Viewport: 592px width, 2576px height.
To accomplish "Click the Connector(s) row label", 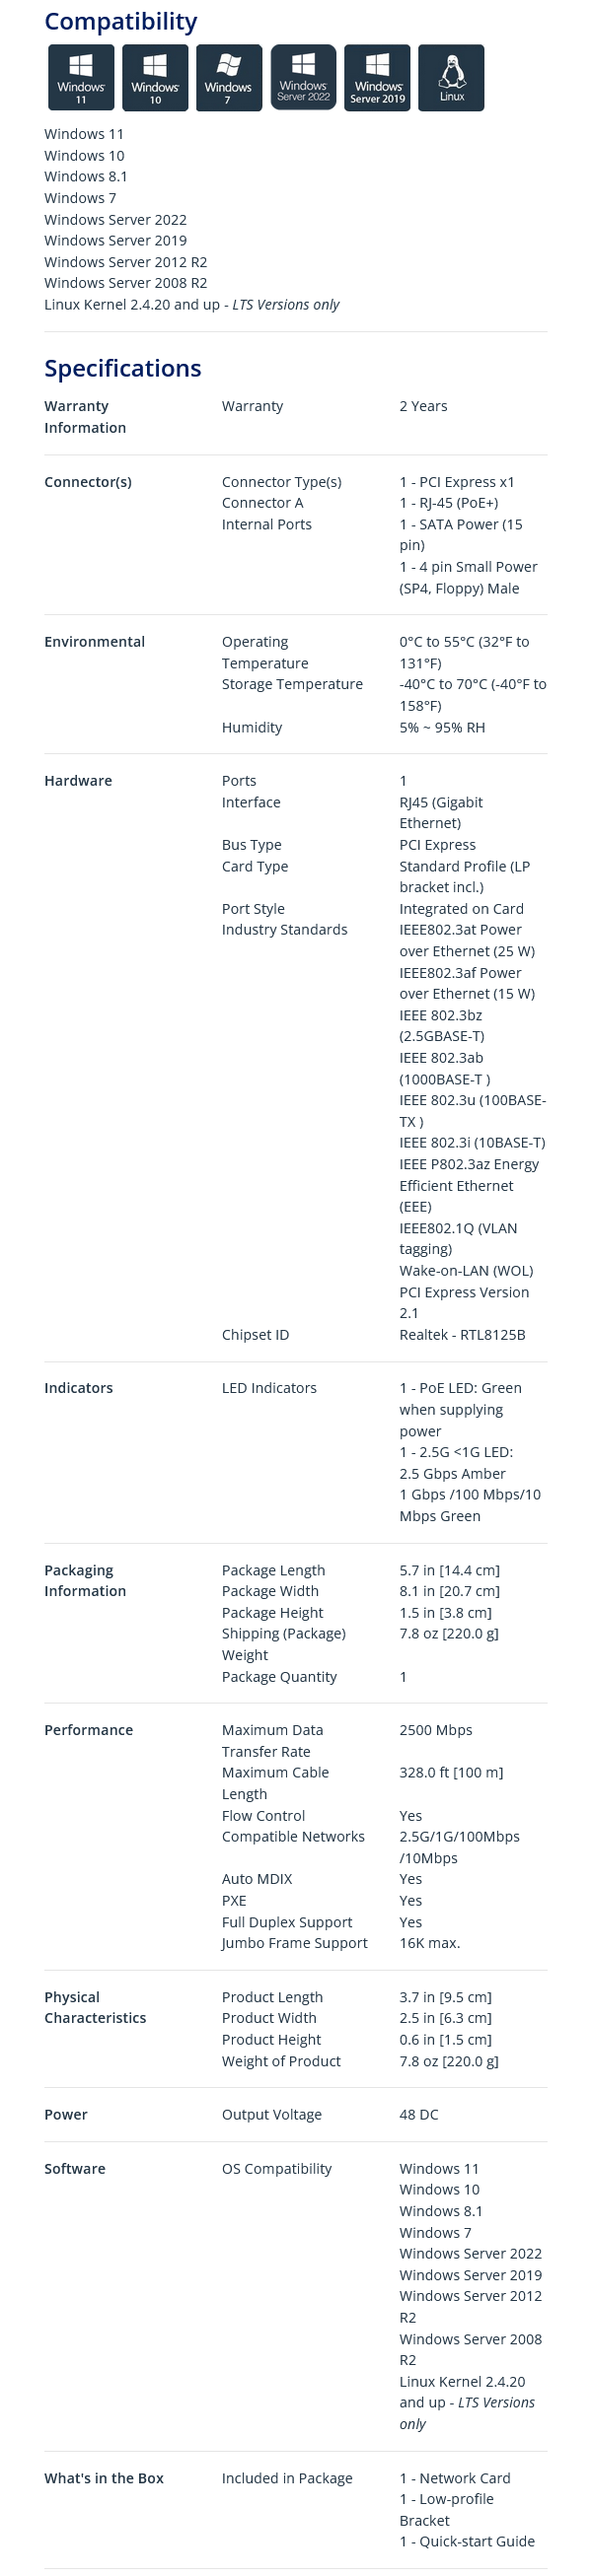I will 88,482.
